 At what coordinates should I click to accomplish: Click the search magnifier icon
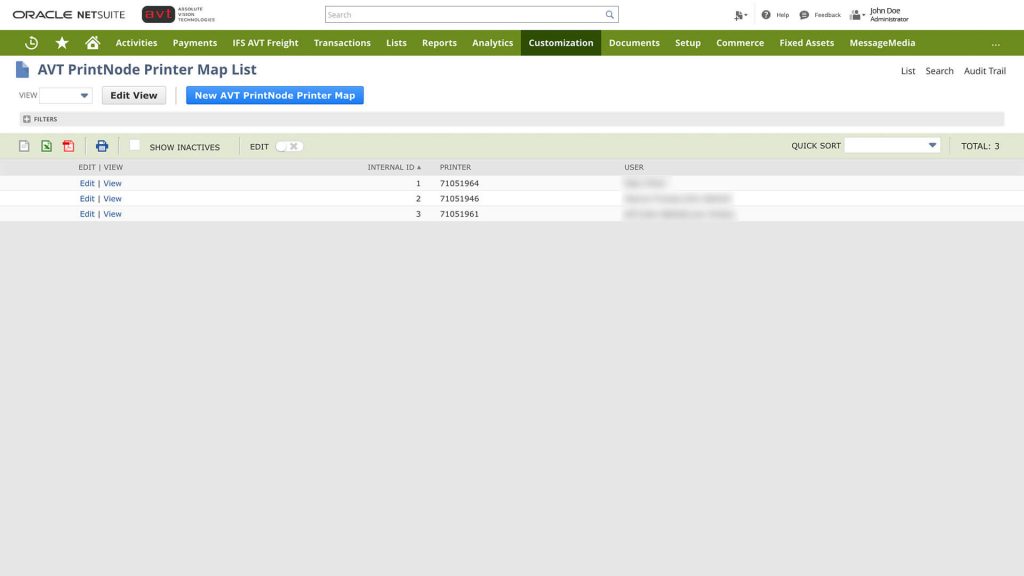tap(609, 14)
